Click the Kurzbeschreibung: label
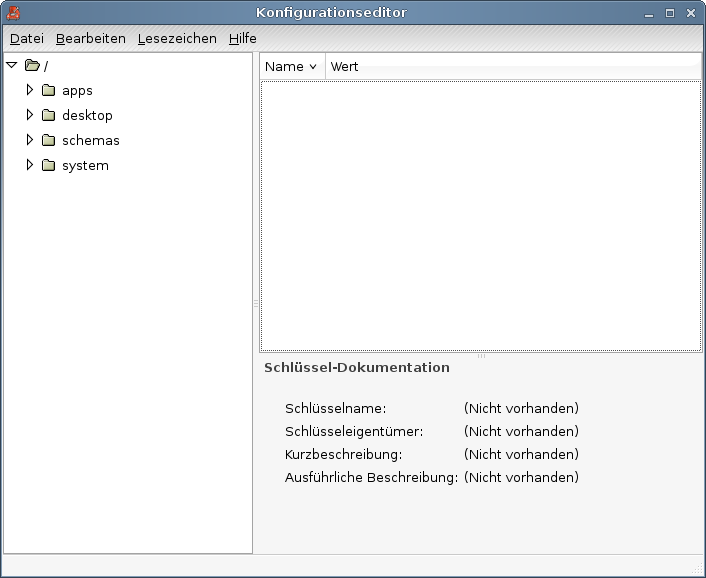706x578 pixels. tap(344, 455)
